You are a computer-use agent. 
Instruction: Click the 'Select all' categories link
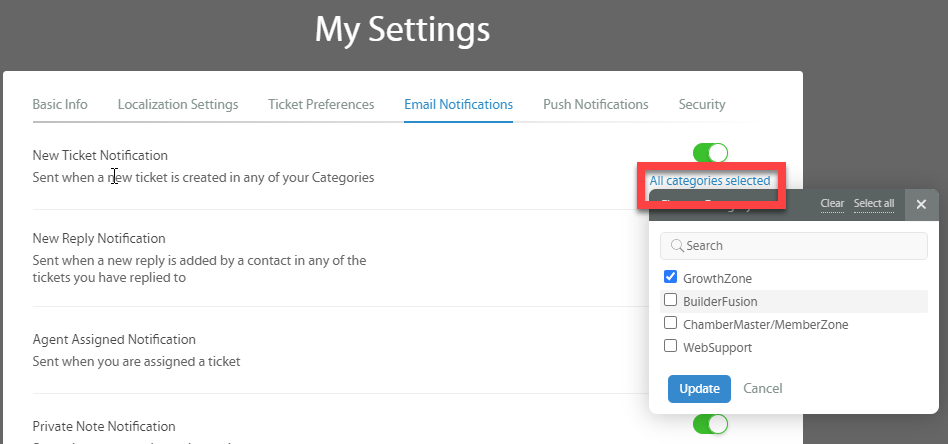(x=874, y=204)
